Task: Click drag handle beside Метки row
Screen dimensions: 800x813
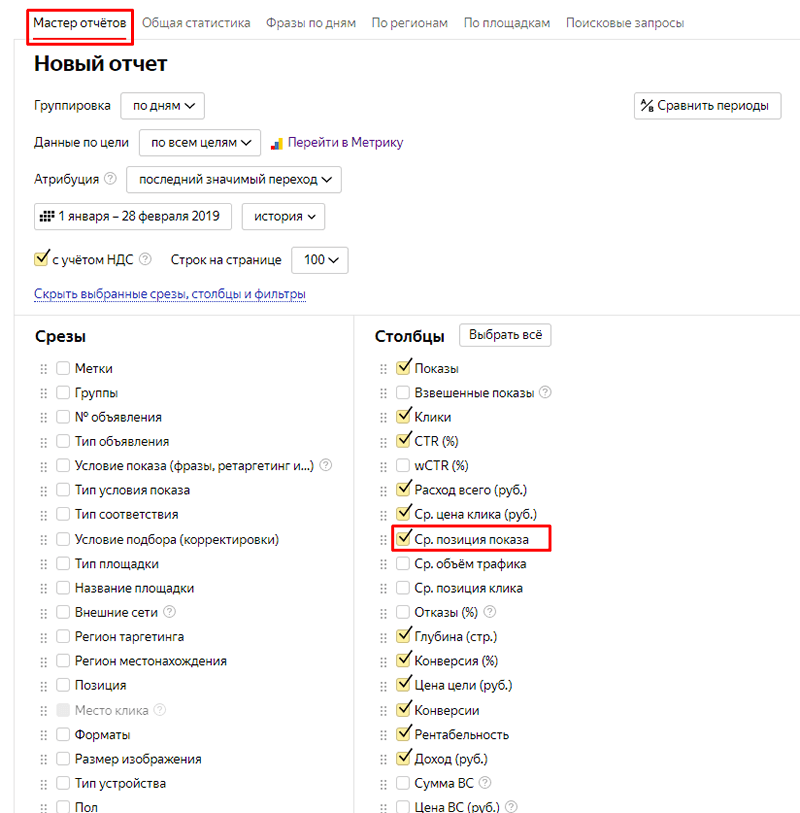Action: click(x=43, y=369)
